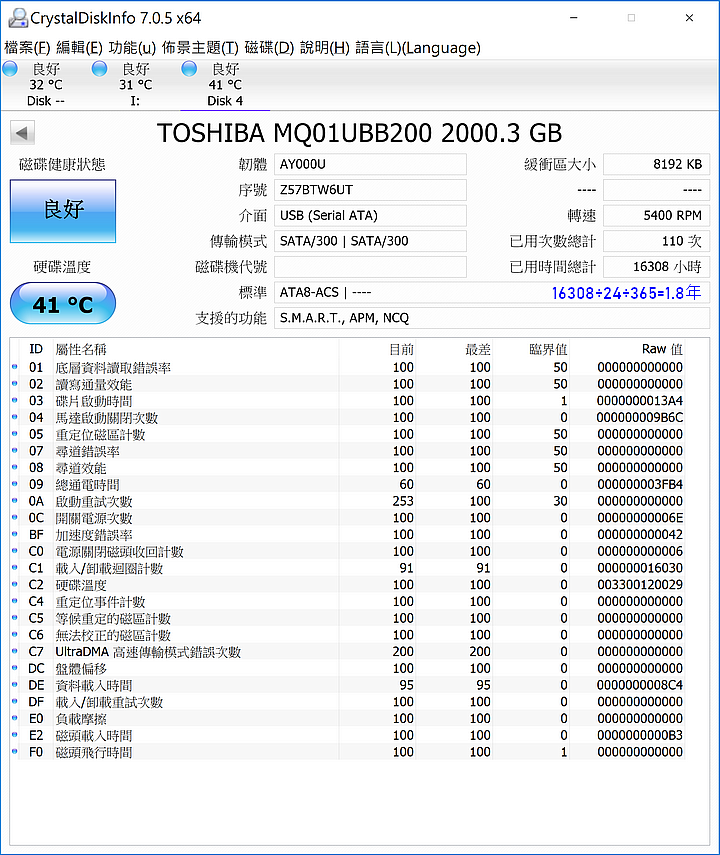Open the 檔案(F) menu

pos(27,48)
